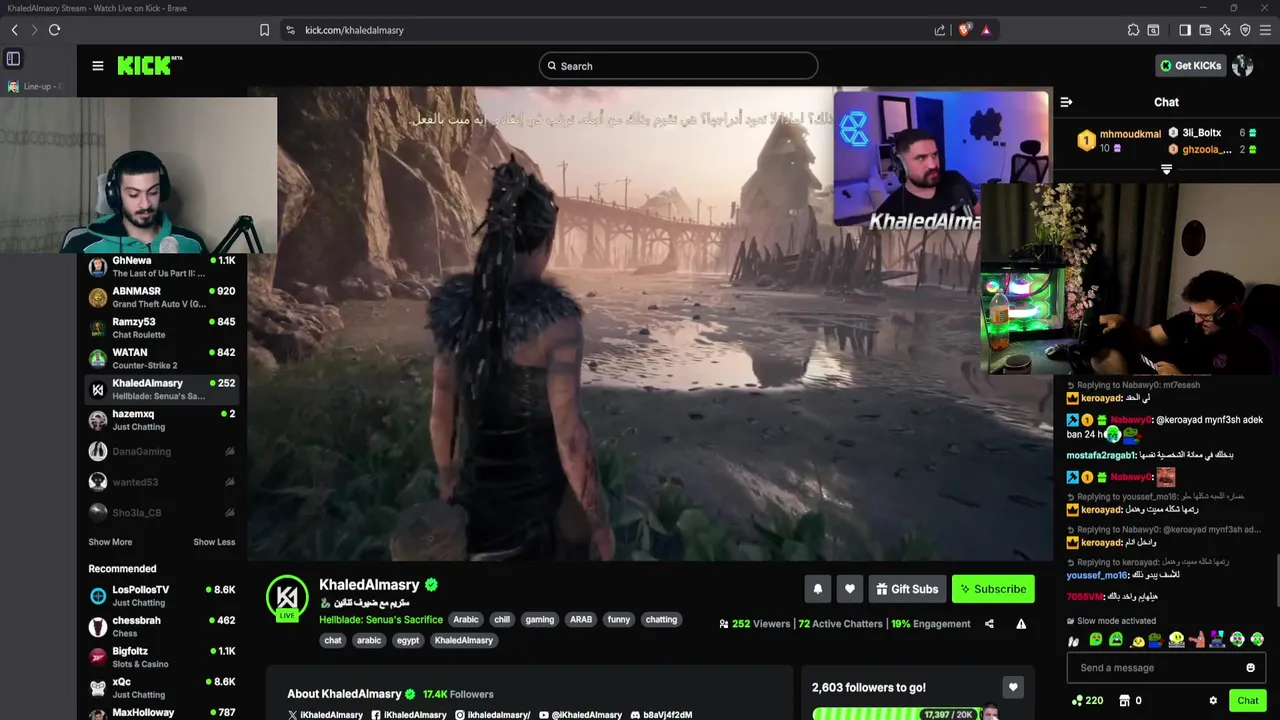This screenshot has width=1280, height=720.
Task: Open LosPollosTV recommended channel
Action: click(162, 596)
